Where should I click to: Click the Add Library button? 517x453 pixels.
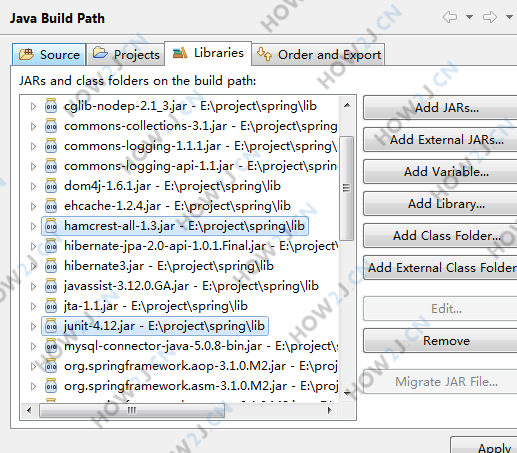point(440,204)
